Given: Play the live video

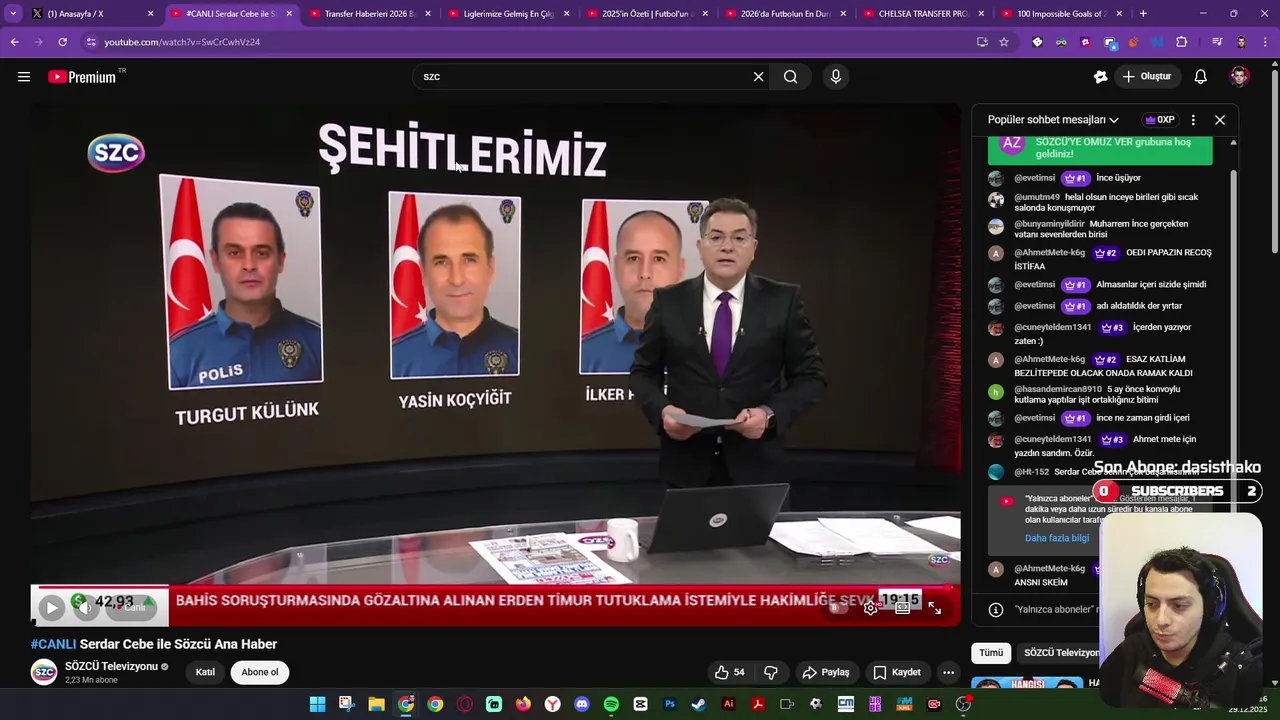Looking at the screenshot, I should [51, 607].
